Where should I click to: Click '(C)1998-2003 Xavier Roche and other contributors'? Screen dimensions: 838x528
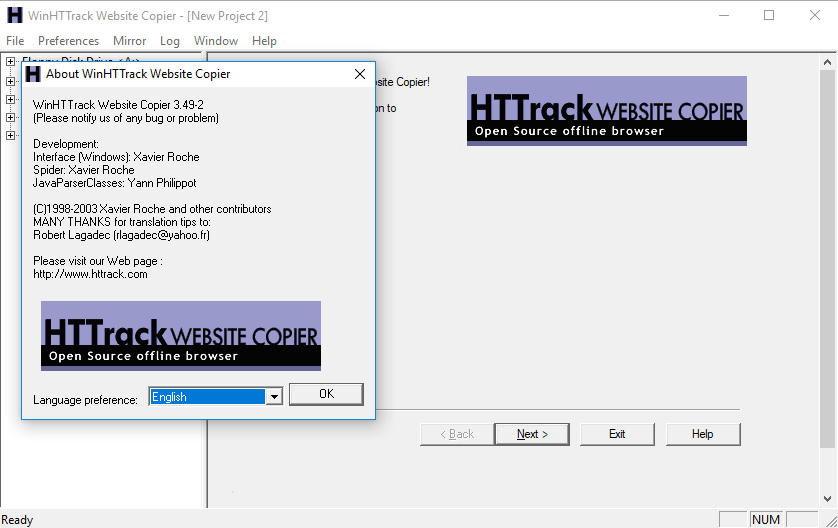coord(152,209)
